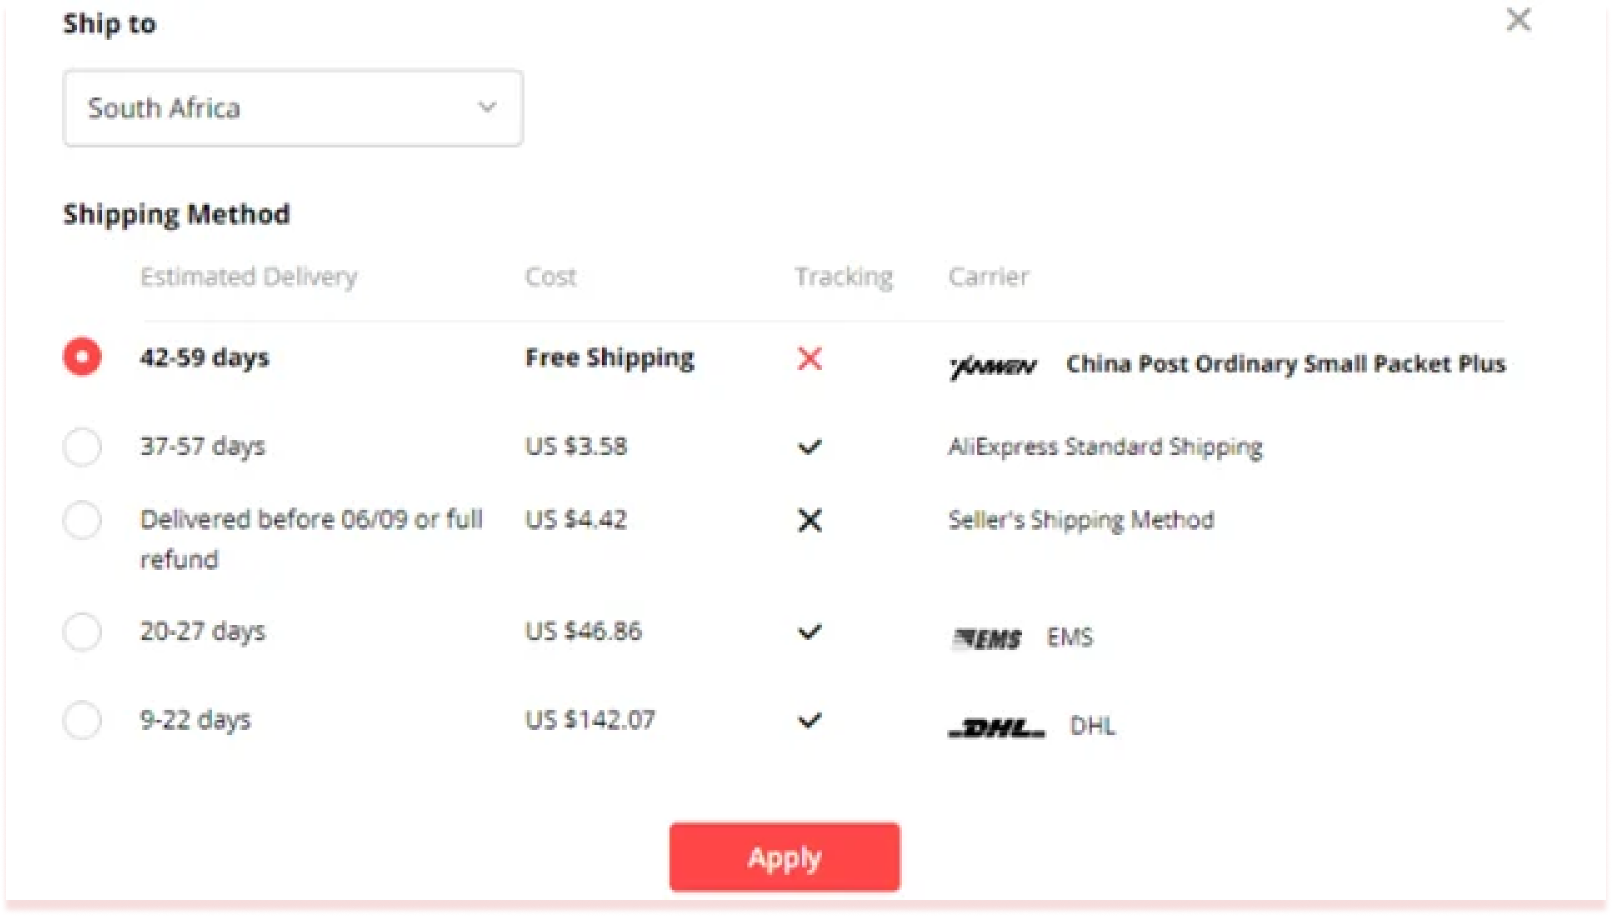
Task: Click the Free Shipping cost label
Action: (x=609, y=358)
